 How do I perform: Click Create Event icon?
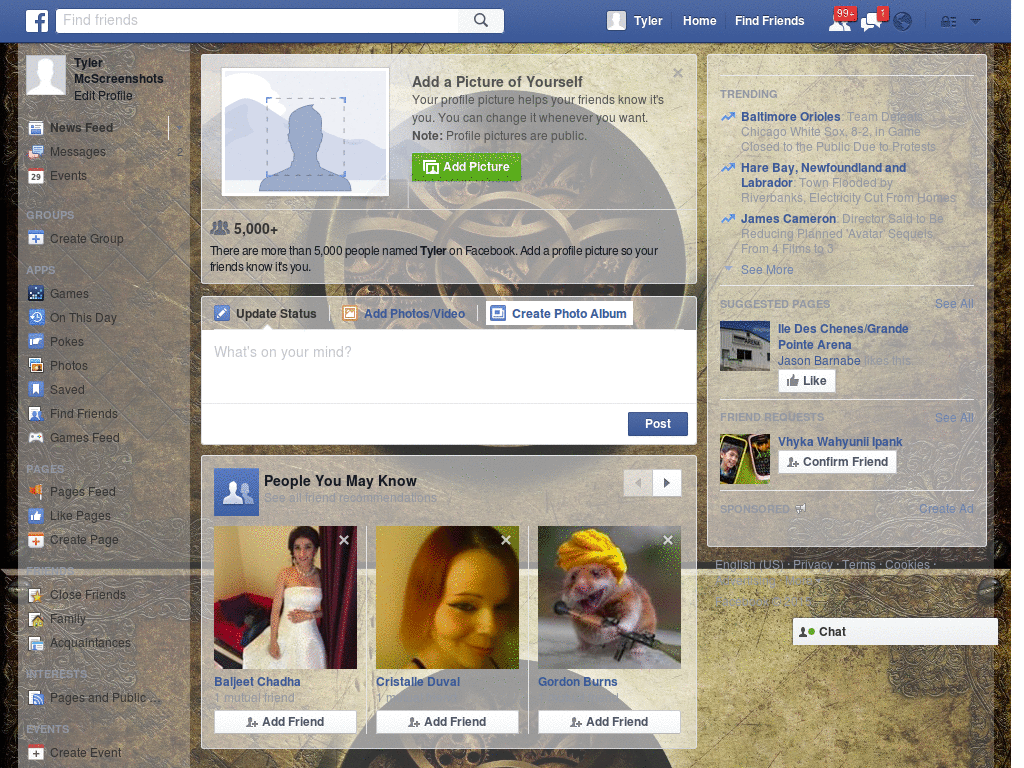tap(36, 752)
